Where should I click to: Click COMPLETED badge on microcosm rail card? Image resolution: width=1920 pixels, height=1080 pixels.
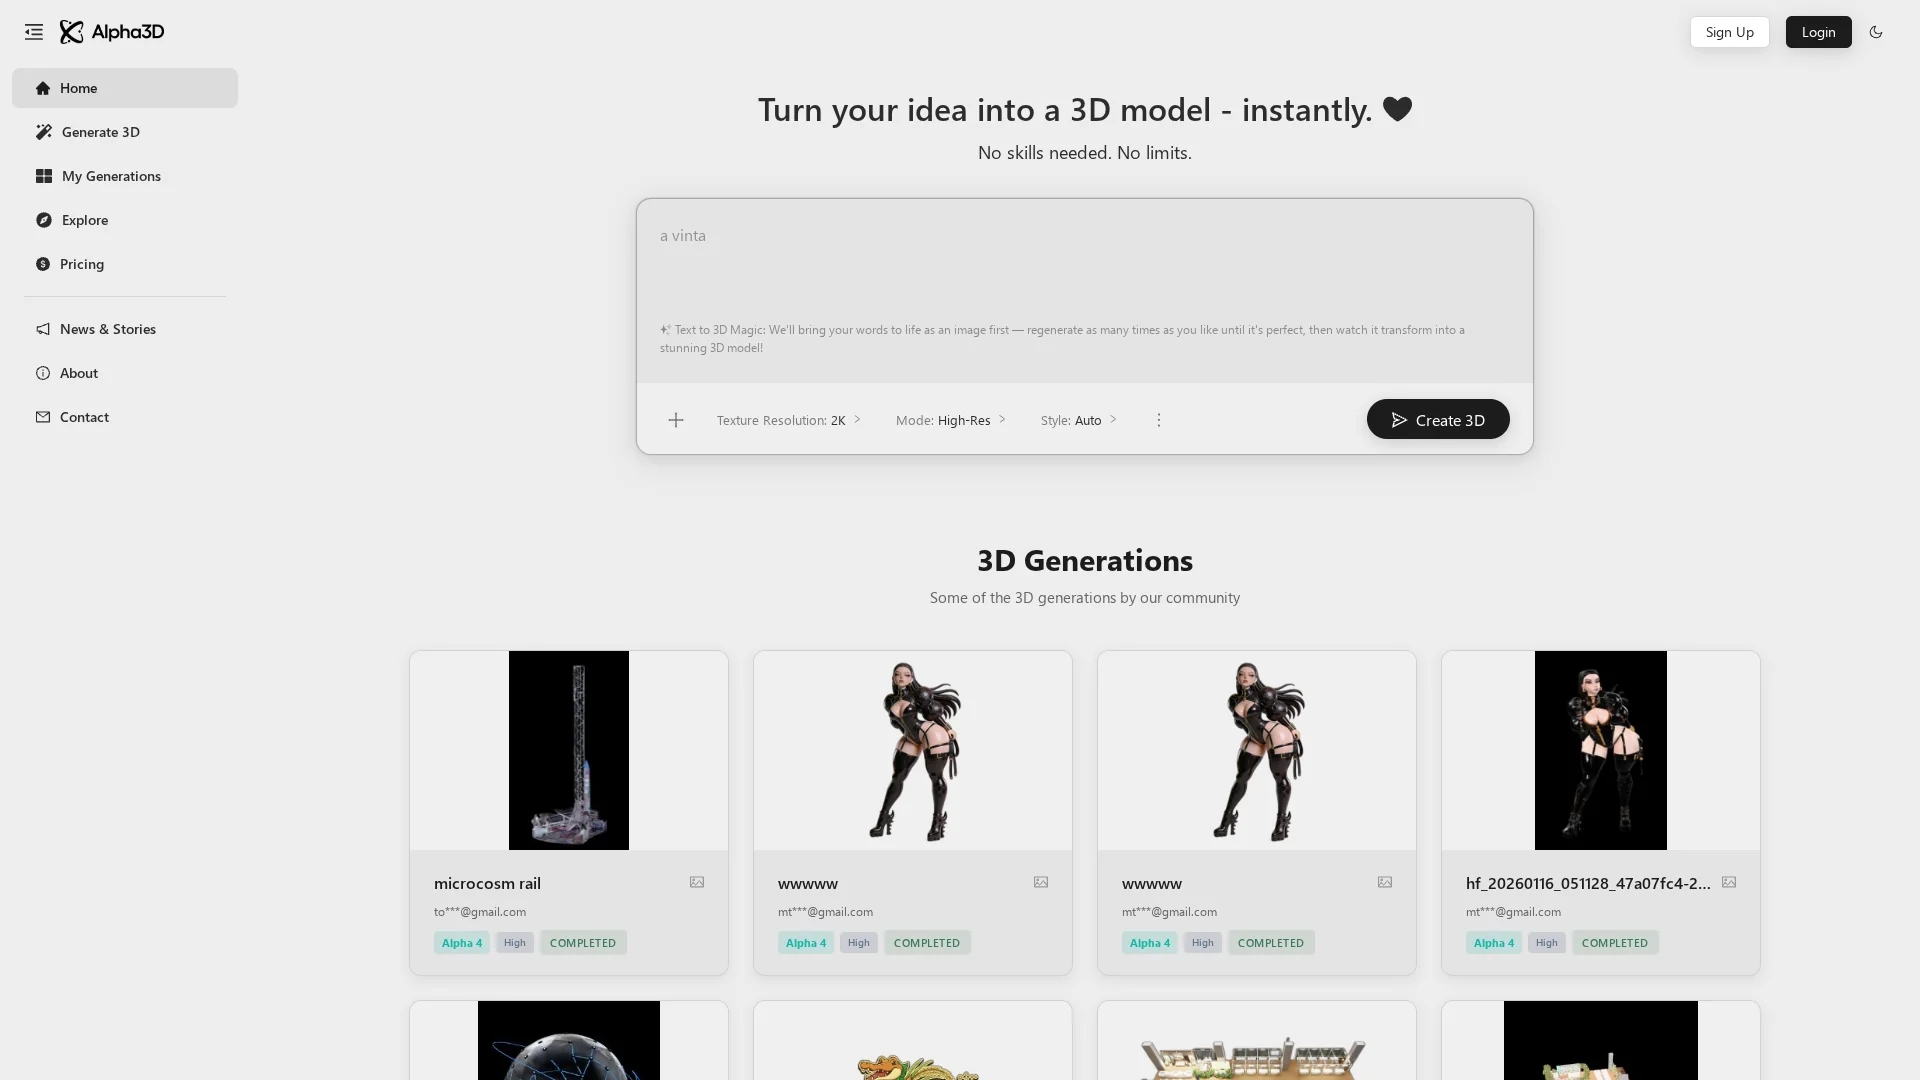click(x=583, y=942)
